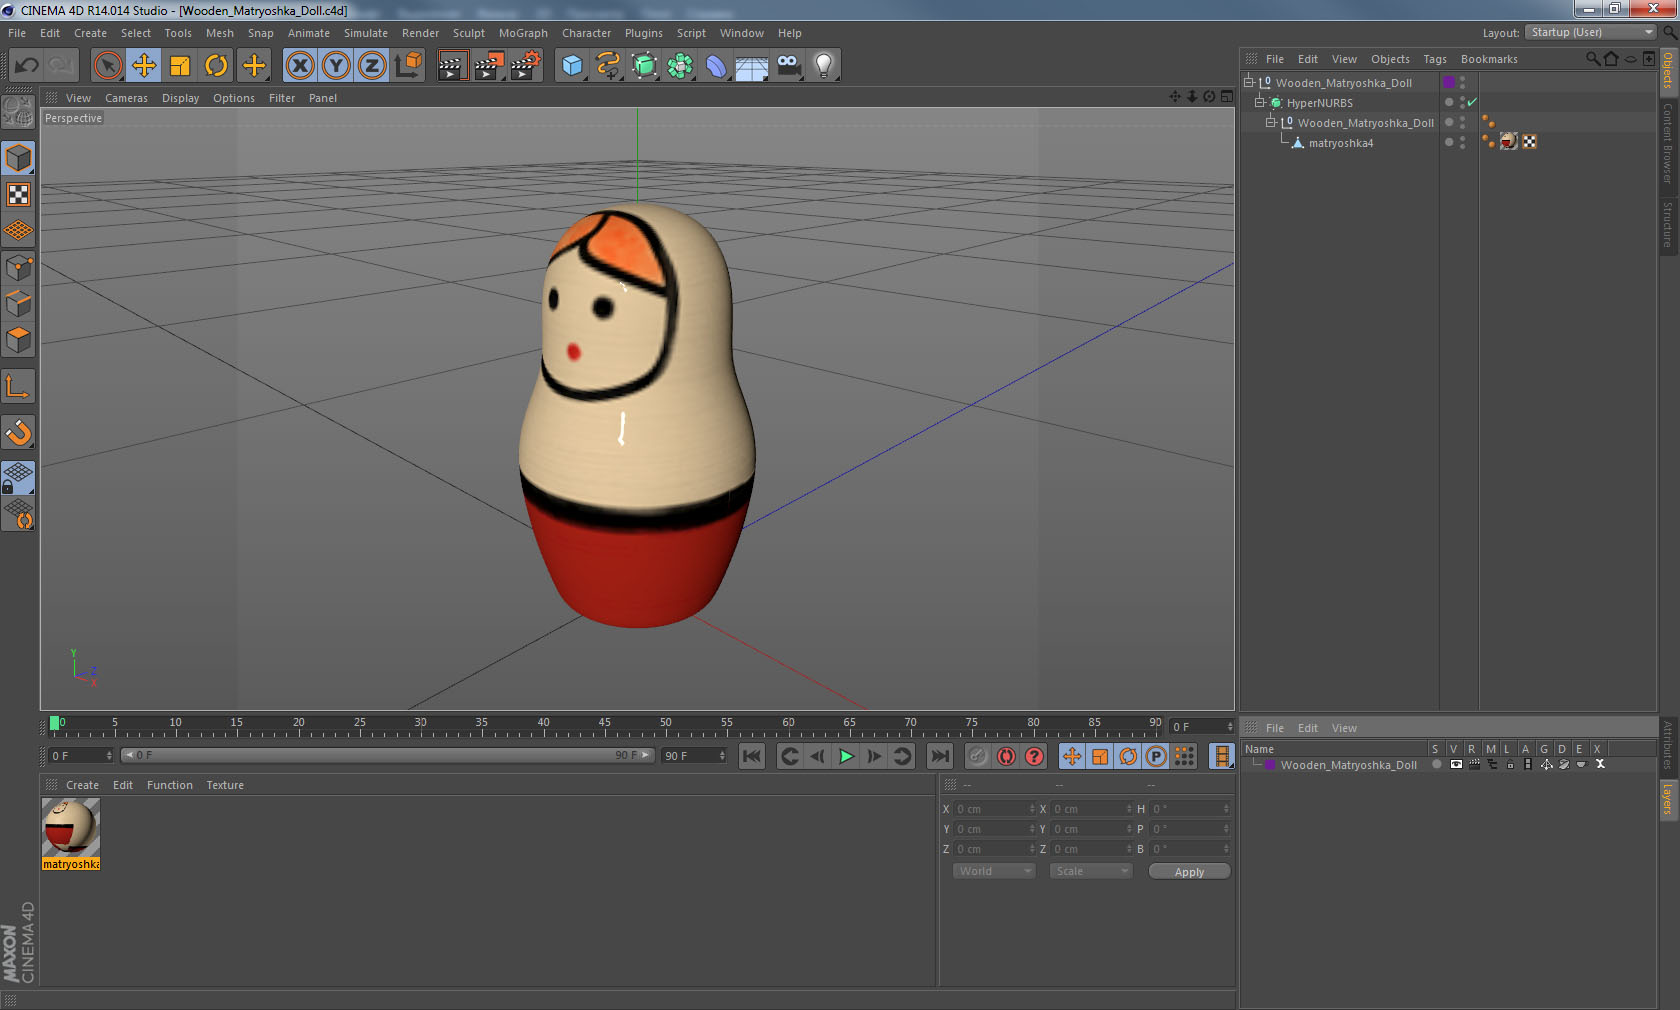Add a Light object

[x=824, y=66]
